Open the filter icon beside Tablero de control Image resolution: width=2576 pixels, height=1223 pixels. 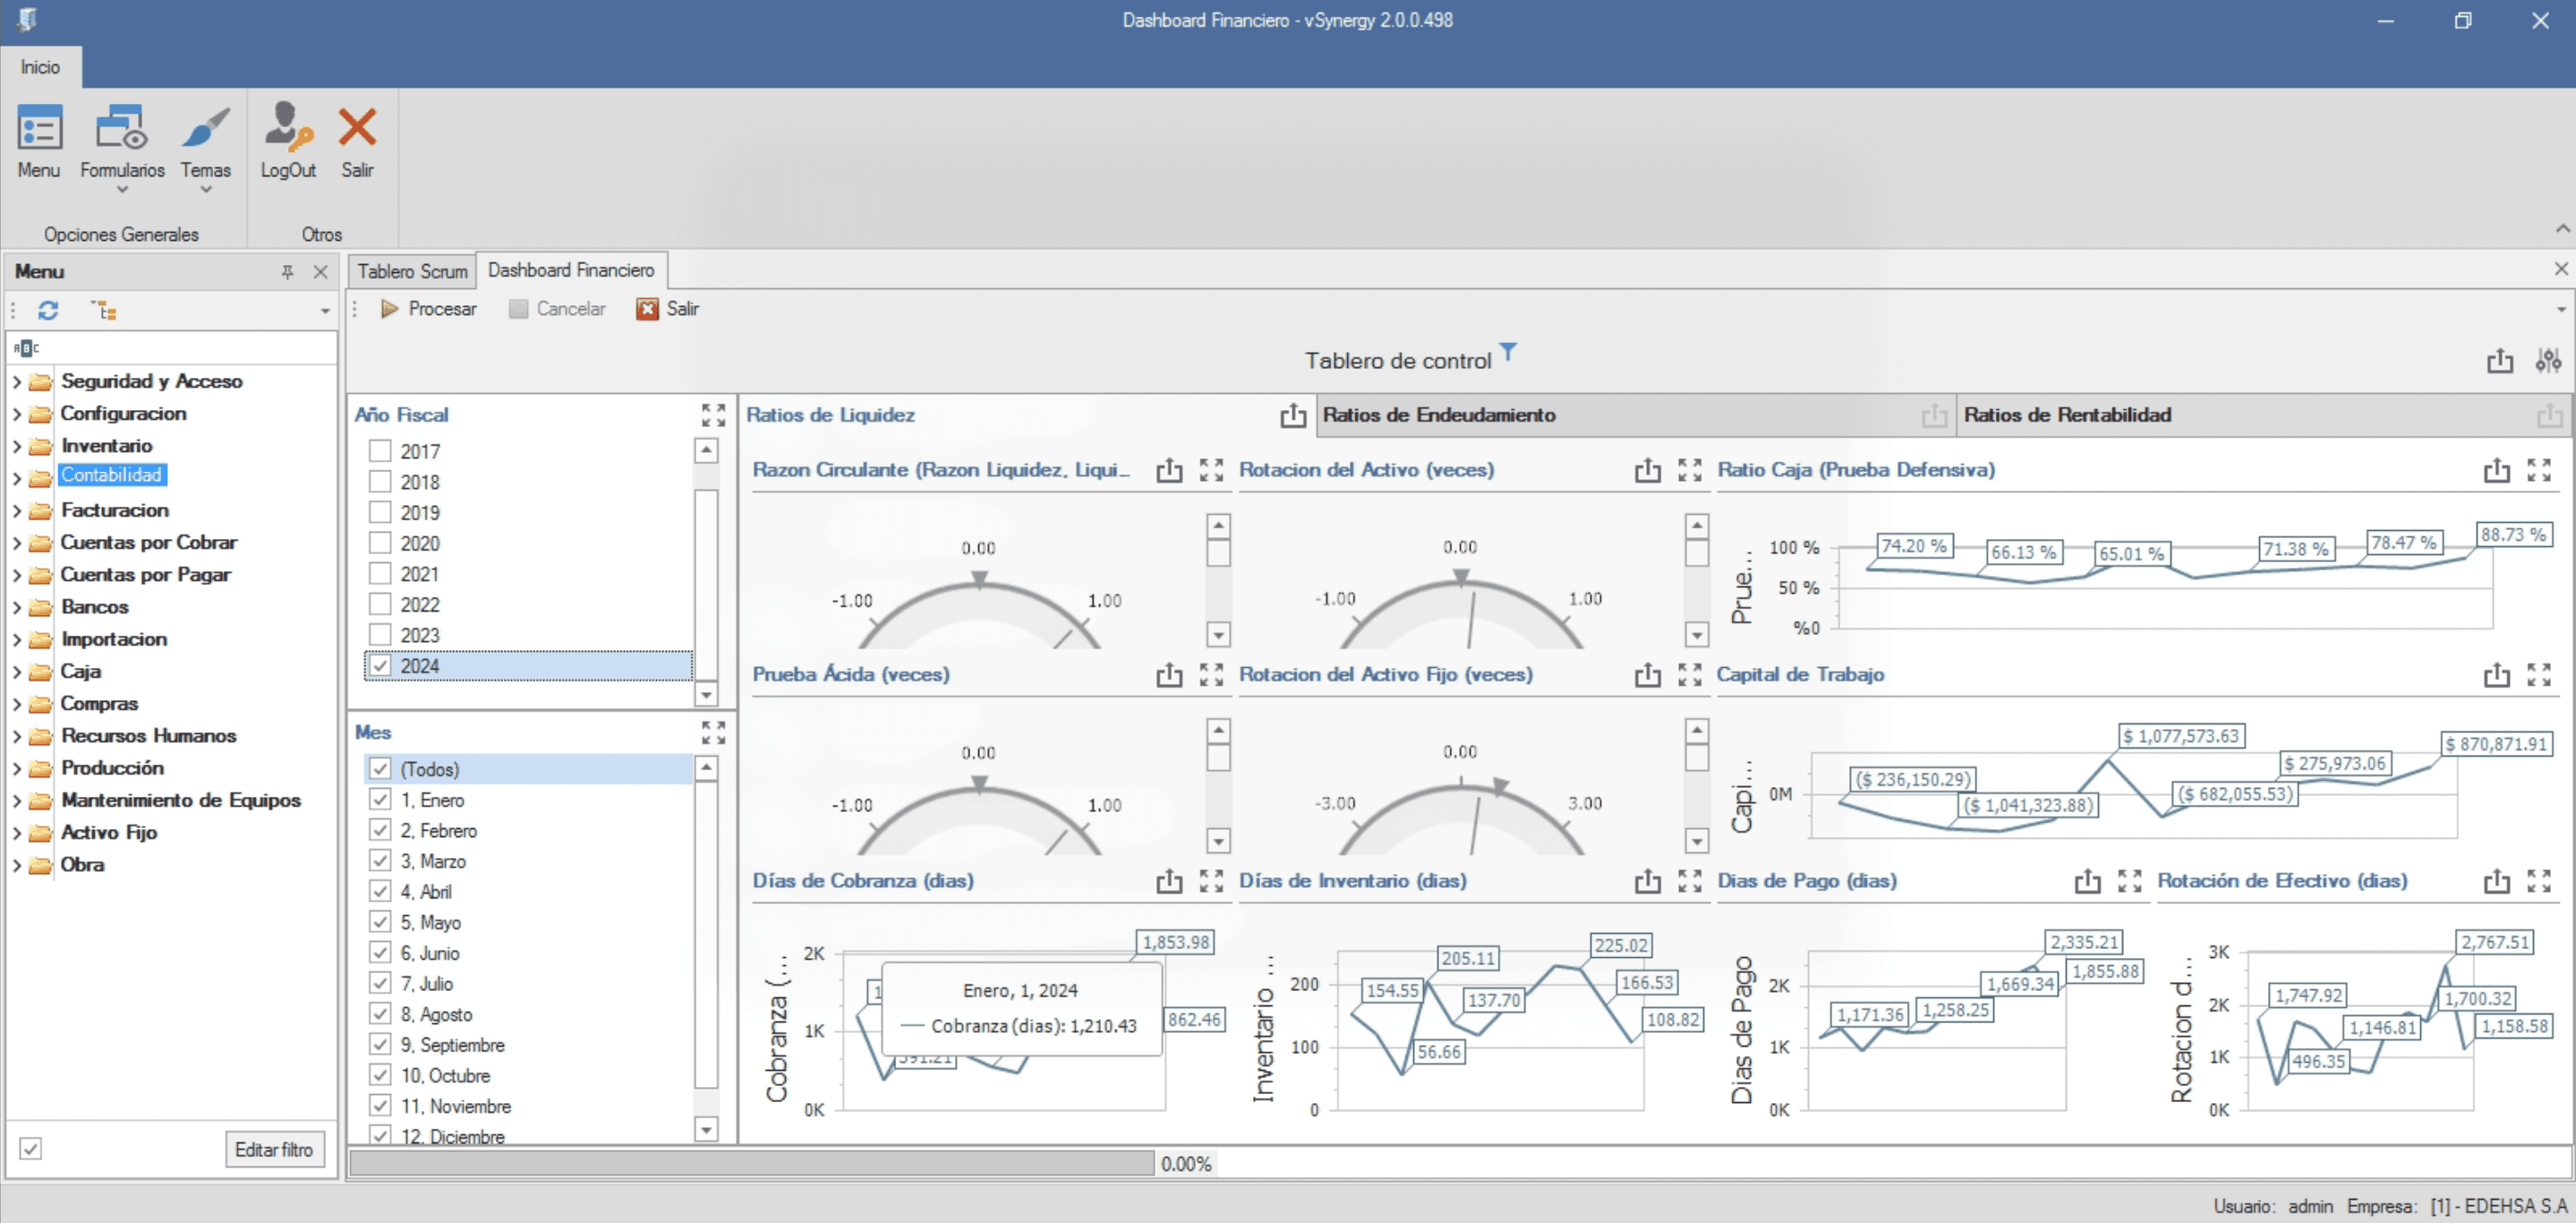coord(1508,351)
